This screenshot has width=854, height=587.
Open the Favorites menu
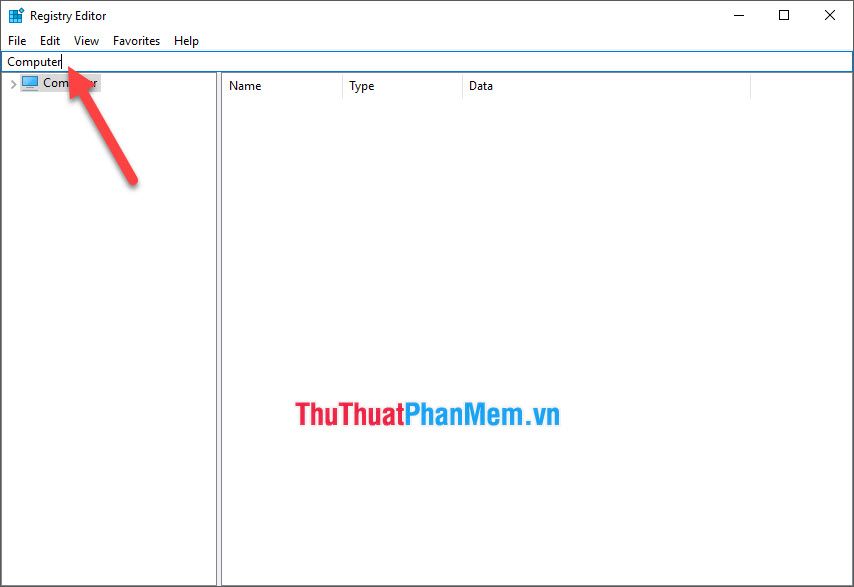tap(136, 41)
